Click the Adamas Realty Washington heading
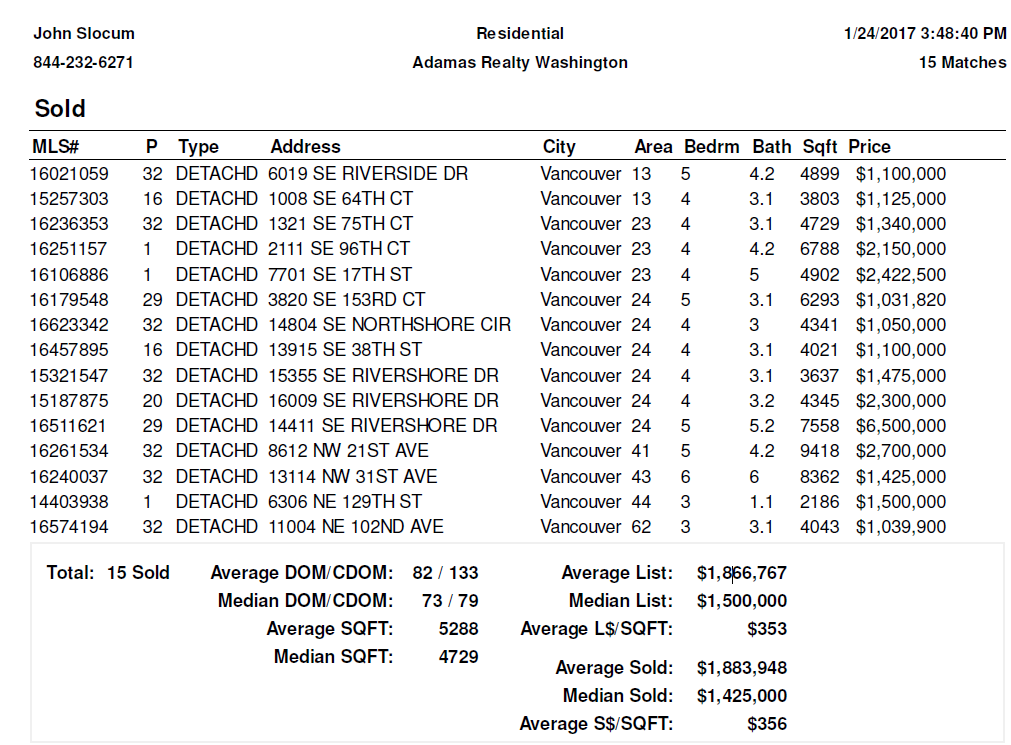Image resolution: width=1011 pixels, height=745 pixels. tap(520, 63)
